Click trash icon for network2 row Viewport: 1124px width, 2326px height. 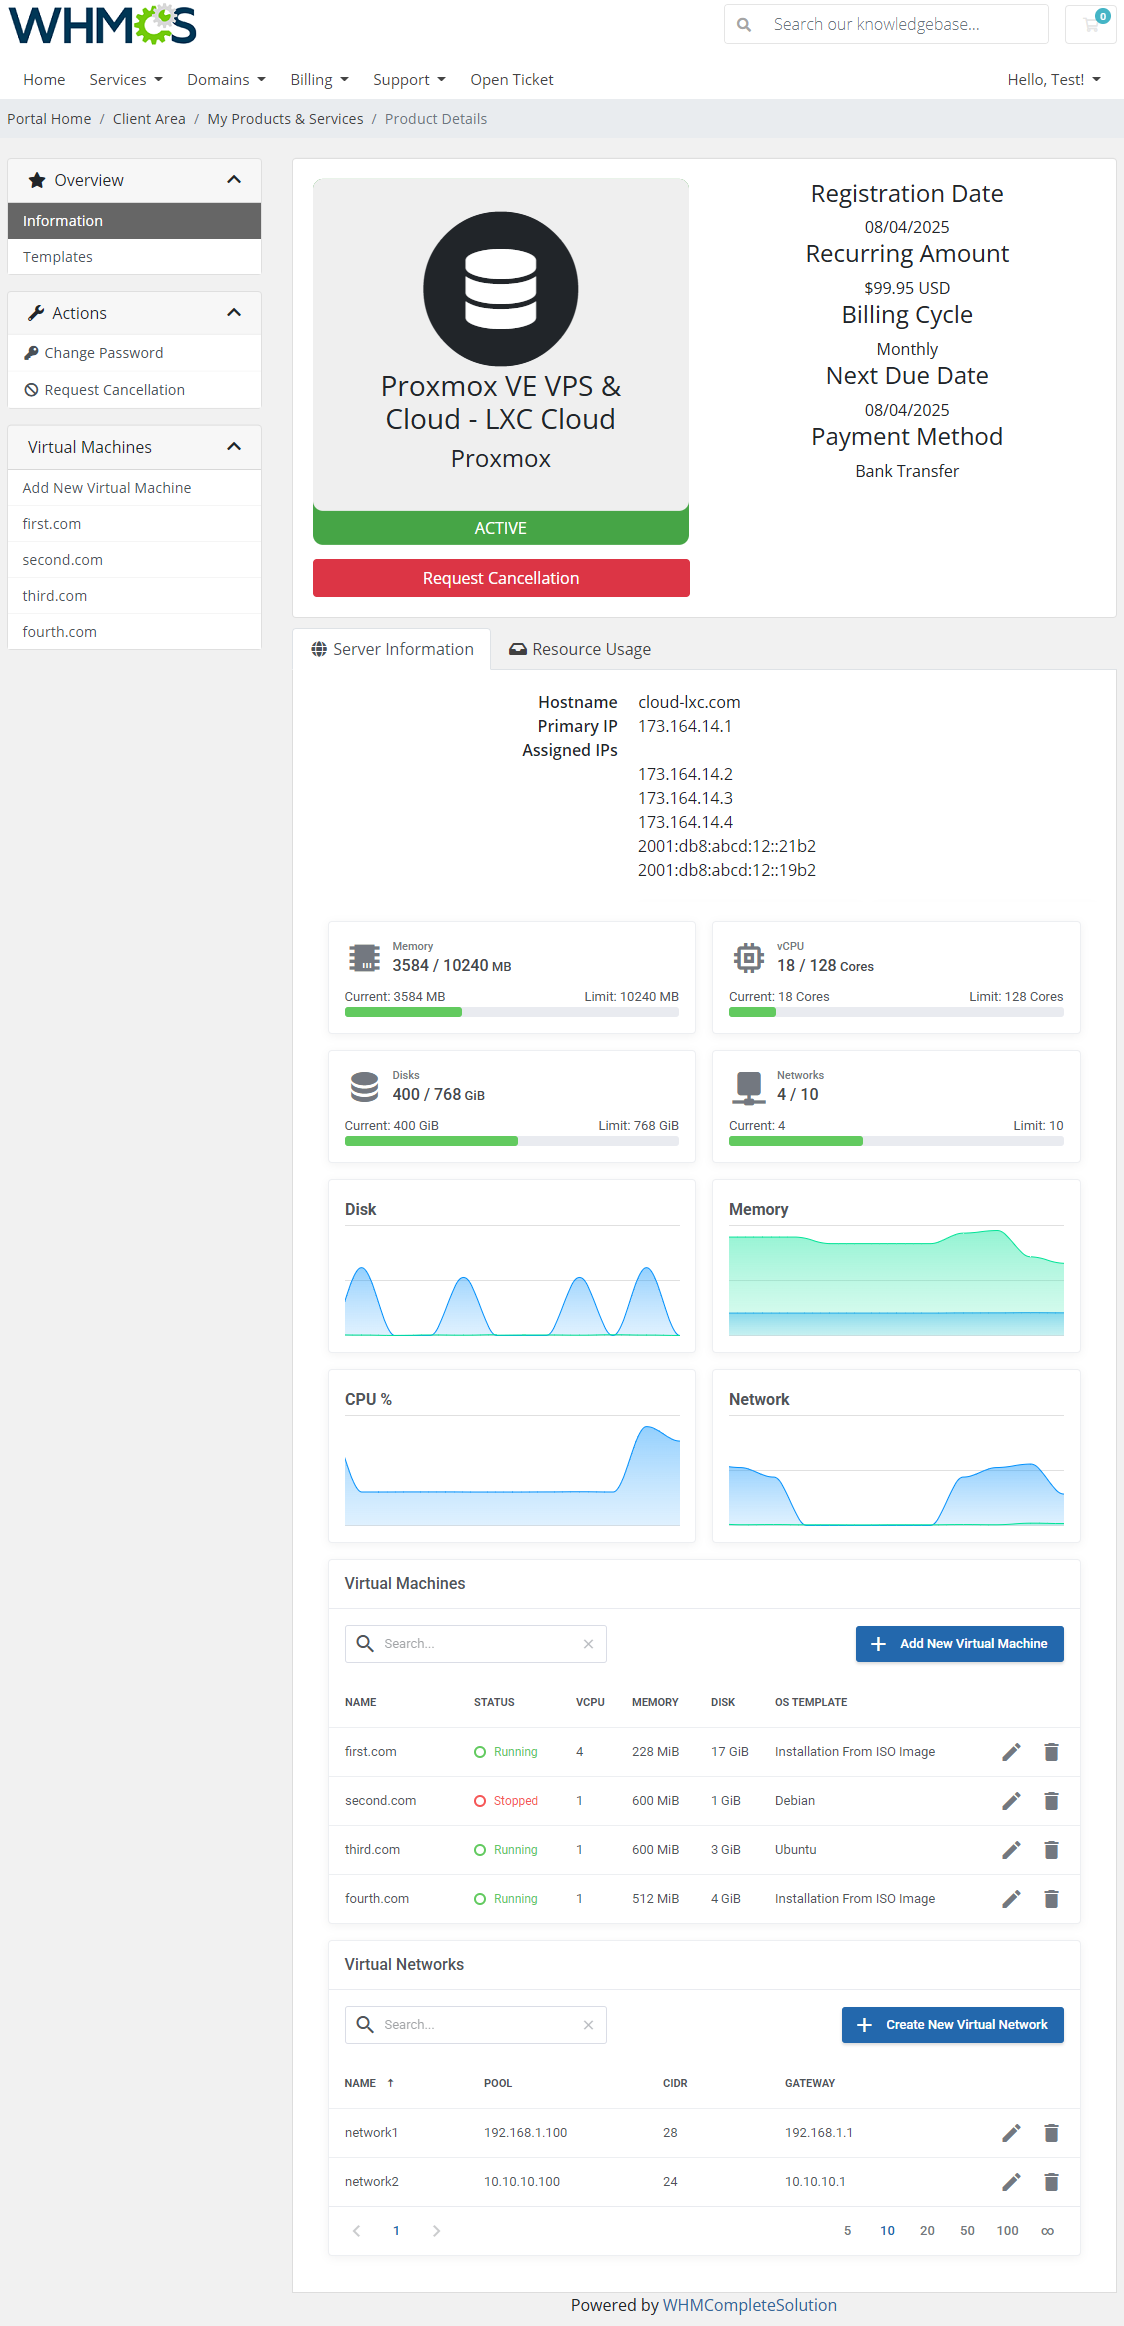1051,2182
